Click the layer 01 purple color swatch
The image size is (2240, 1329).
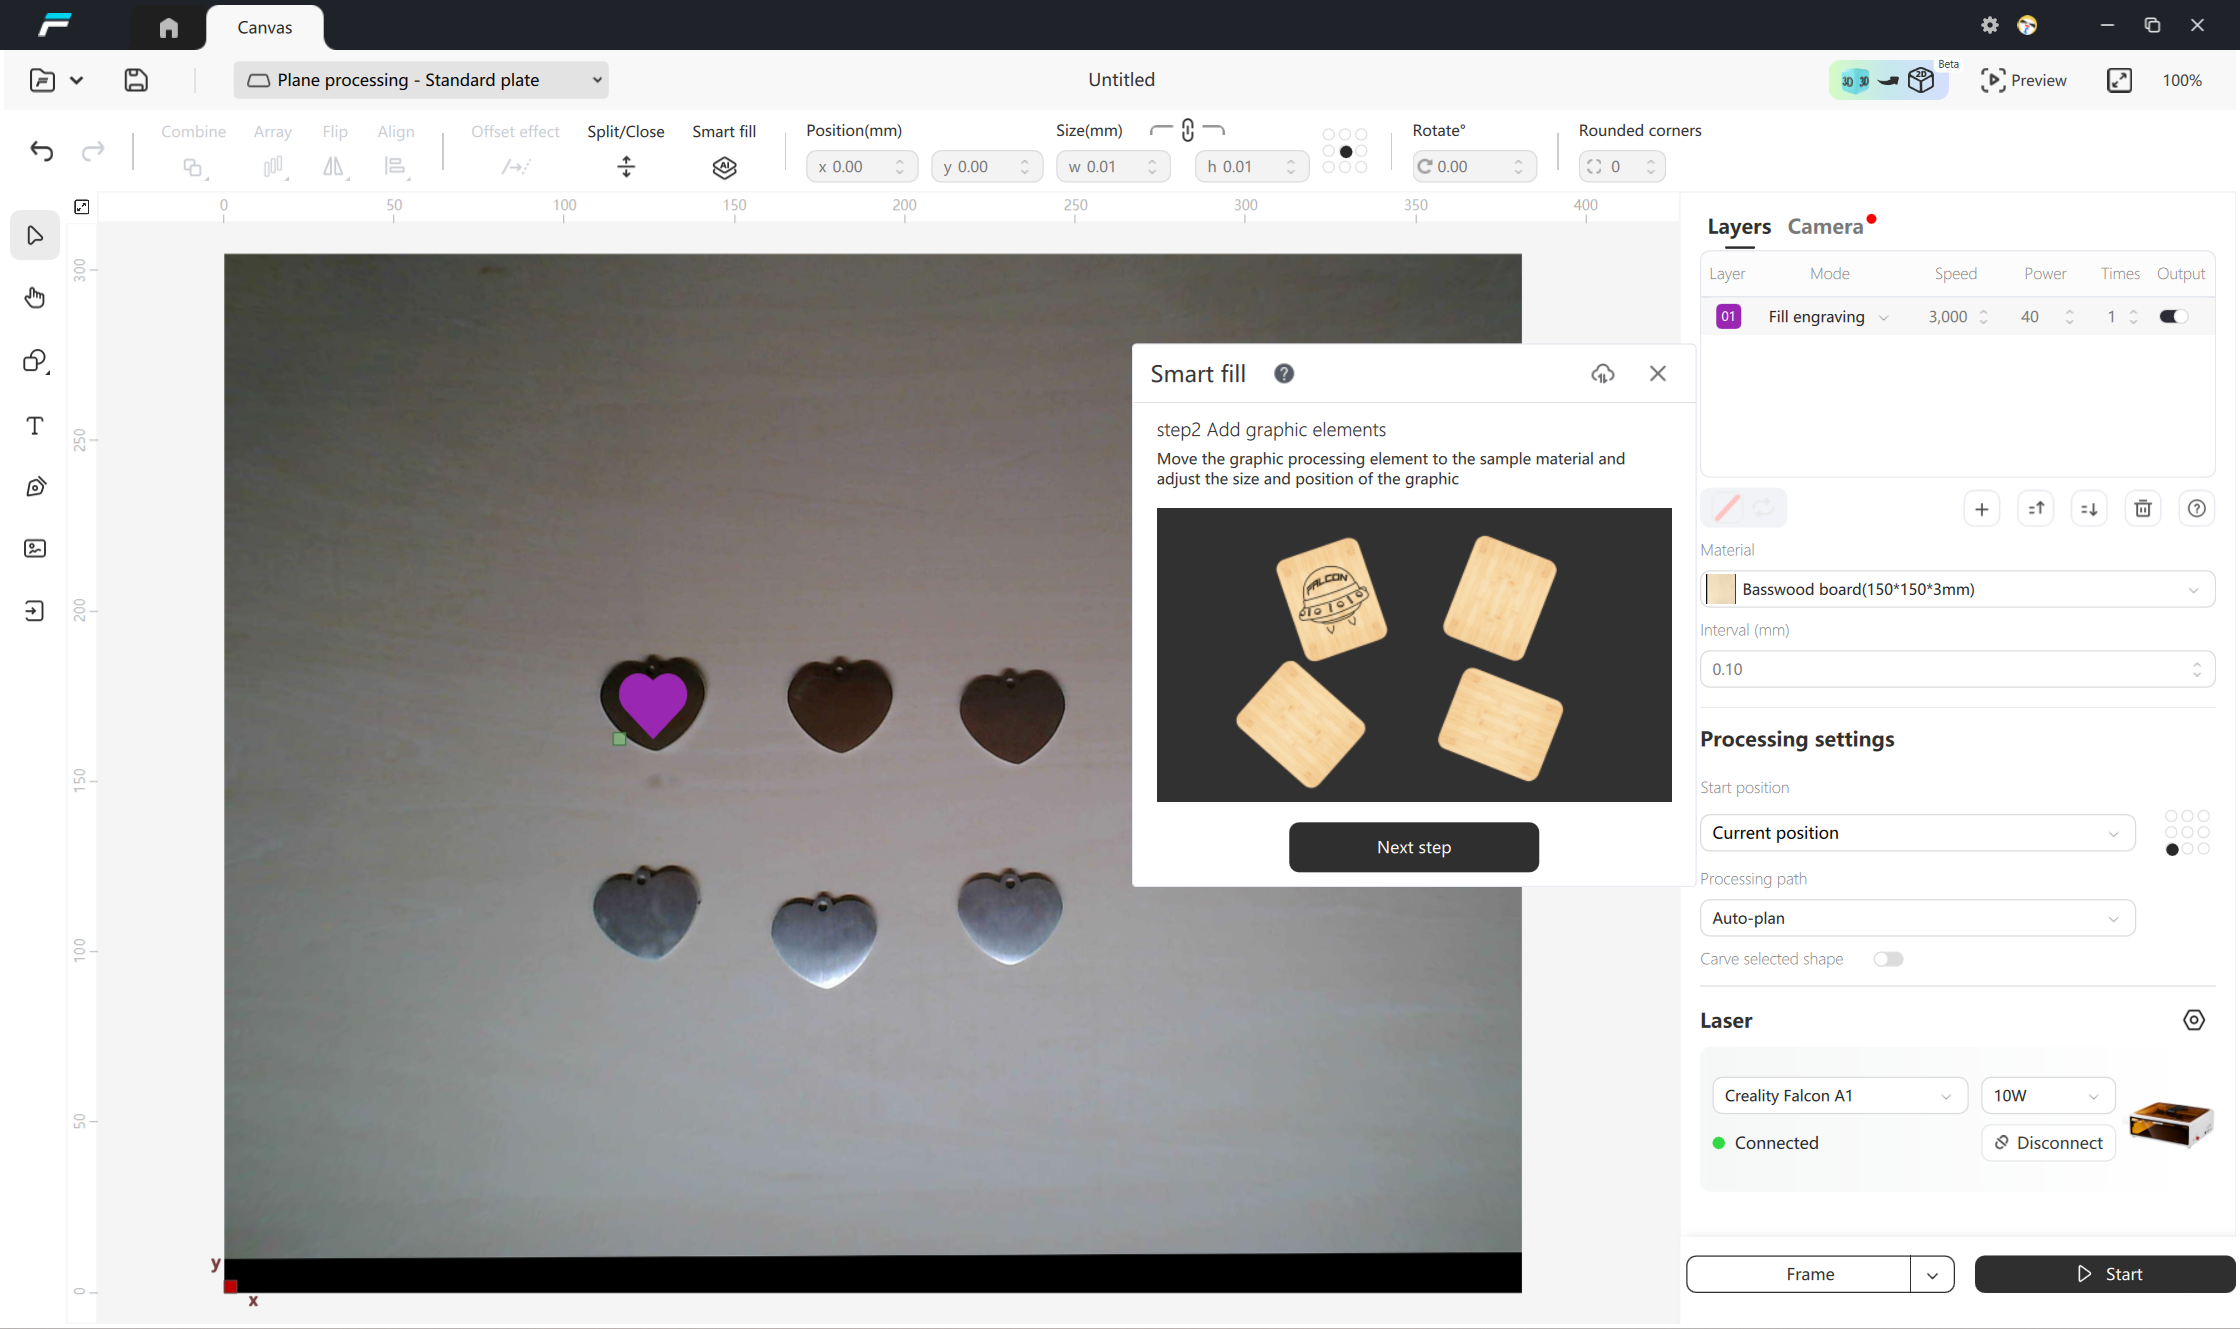click(x=1728, y=317)
